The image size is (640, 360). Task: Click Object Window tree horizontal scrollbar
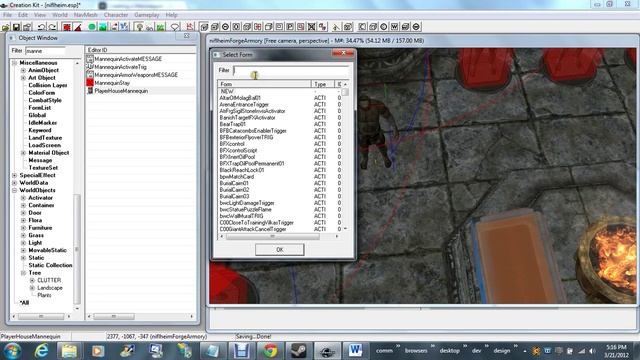tap(41, 316)
